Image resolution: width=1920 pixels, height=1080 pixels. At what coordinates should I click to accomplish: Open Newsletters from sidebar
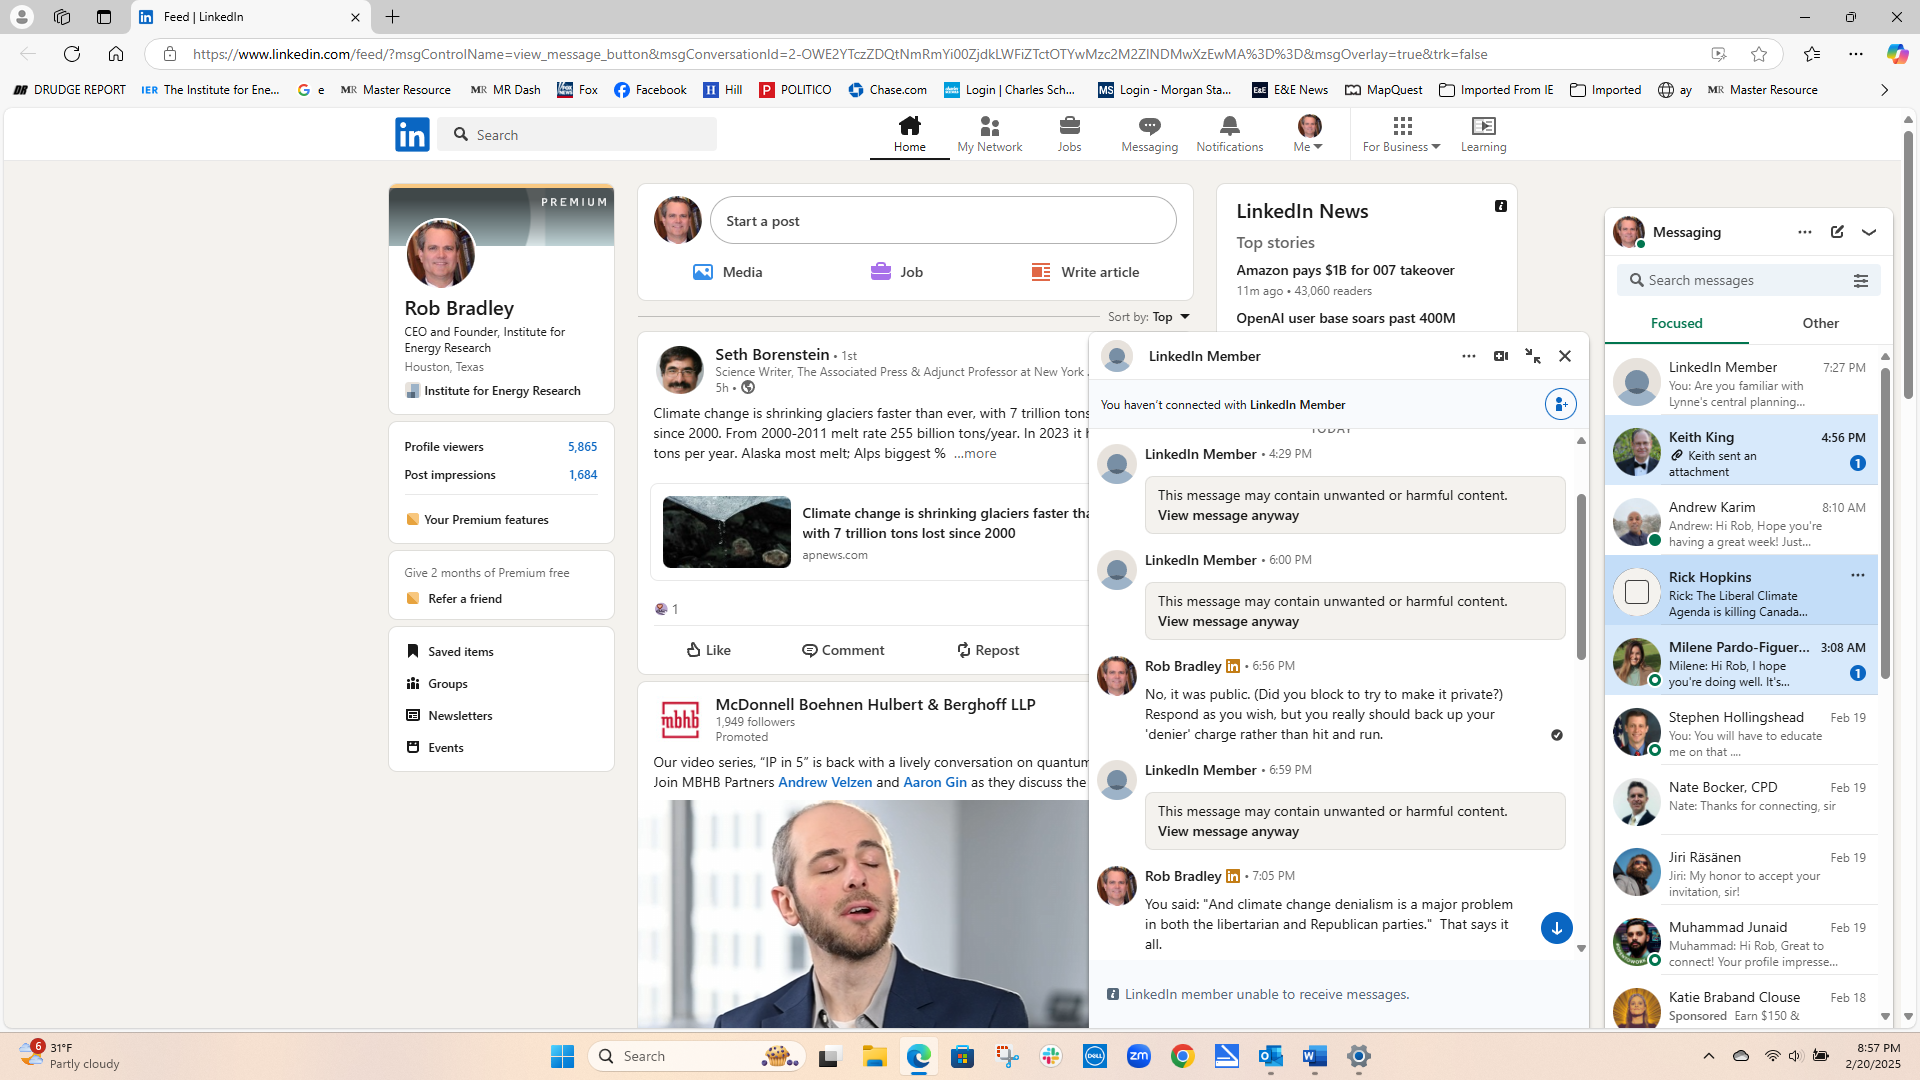(449, 716)
